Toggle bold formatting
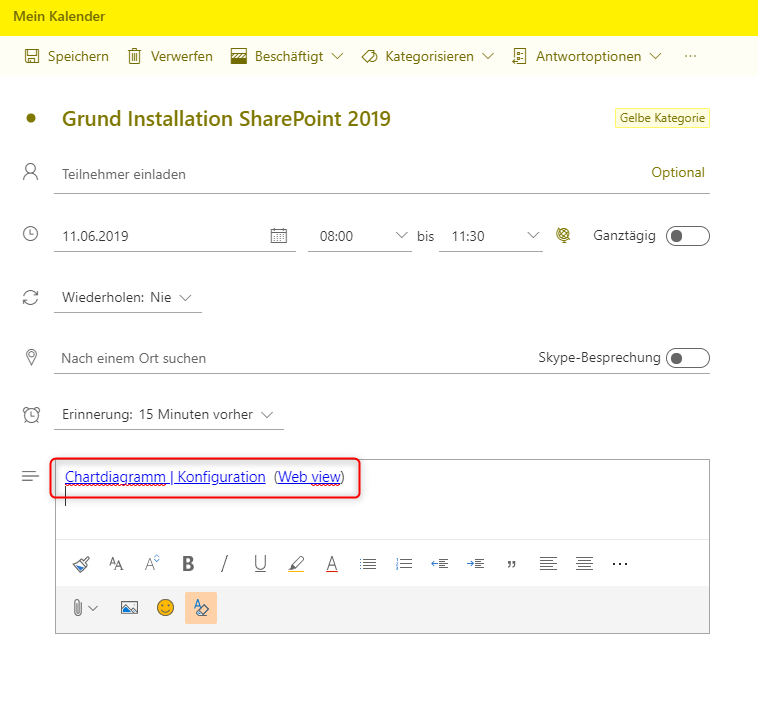This screenshot has height=714, width=758. point(188,564)
